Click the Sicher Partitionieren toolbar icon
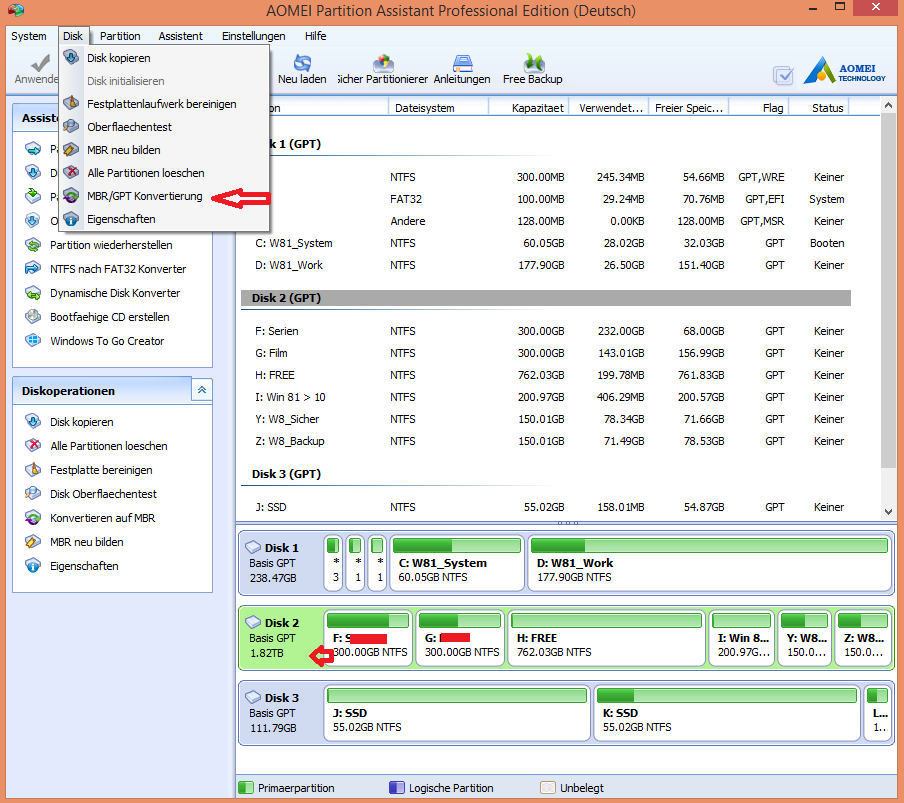 [383, 63]
